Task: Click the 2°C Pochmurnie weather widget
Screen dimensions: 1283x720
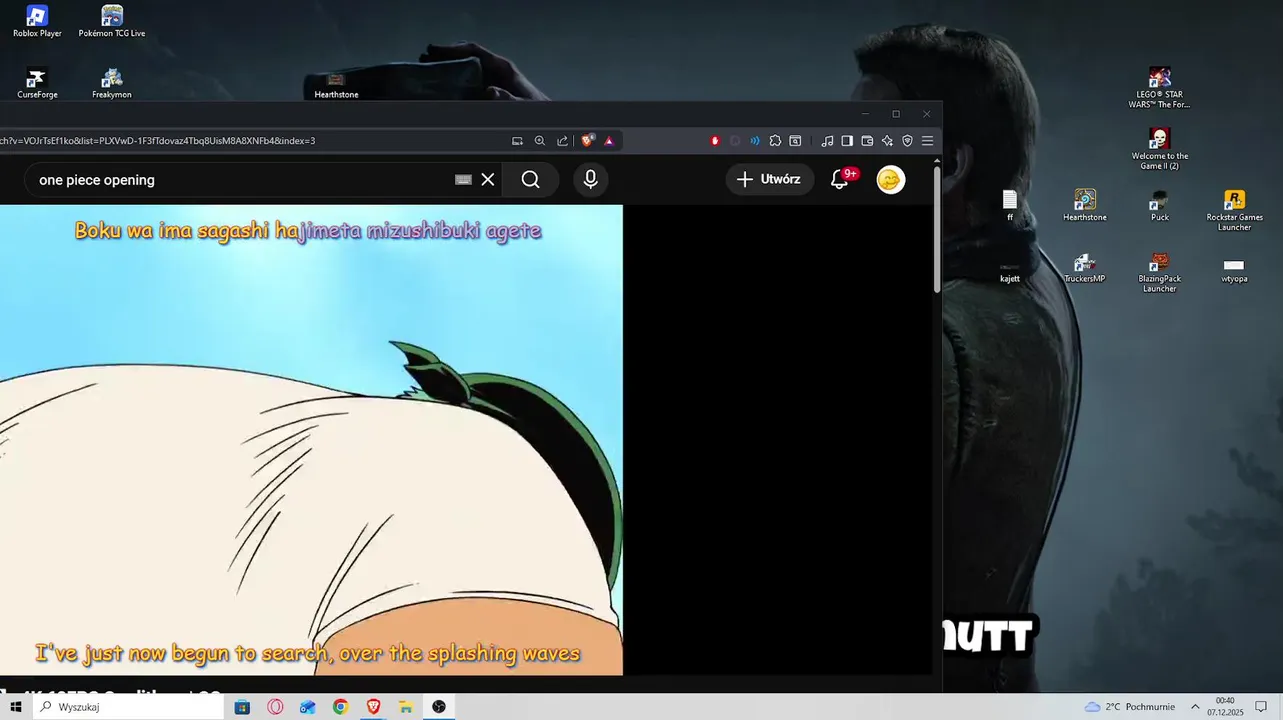Action: pyautogui.click(x=1130, y=707)
